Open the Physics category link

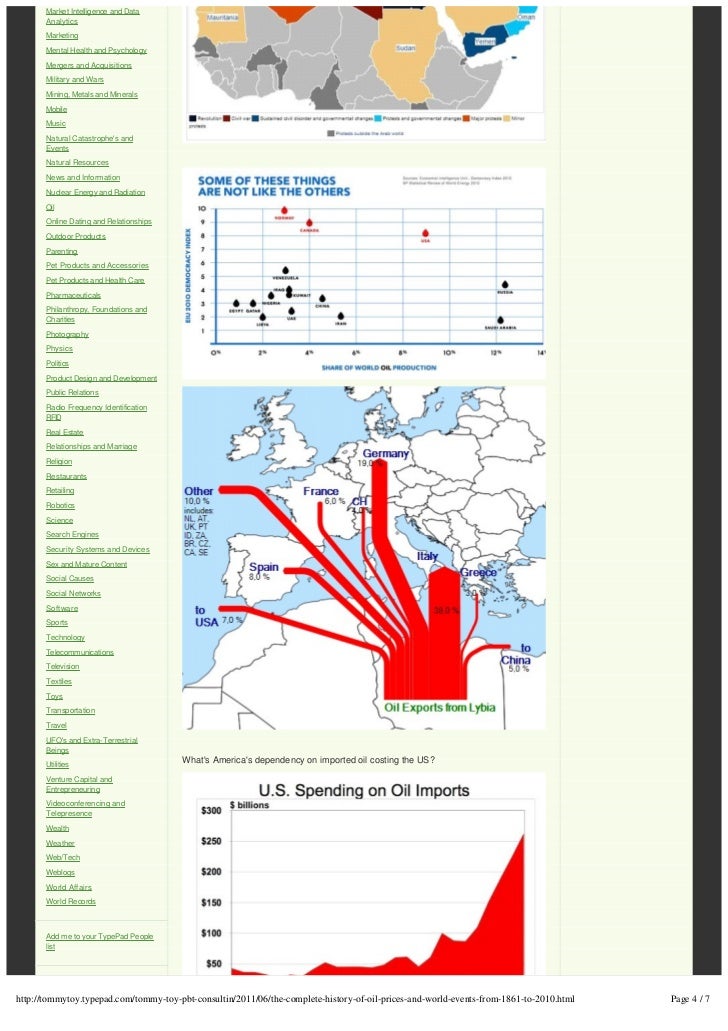pos(59,349)
